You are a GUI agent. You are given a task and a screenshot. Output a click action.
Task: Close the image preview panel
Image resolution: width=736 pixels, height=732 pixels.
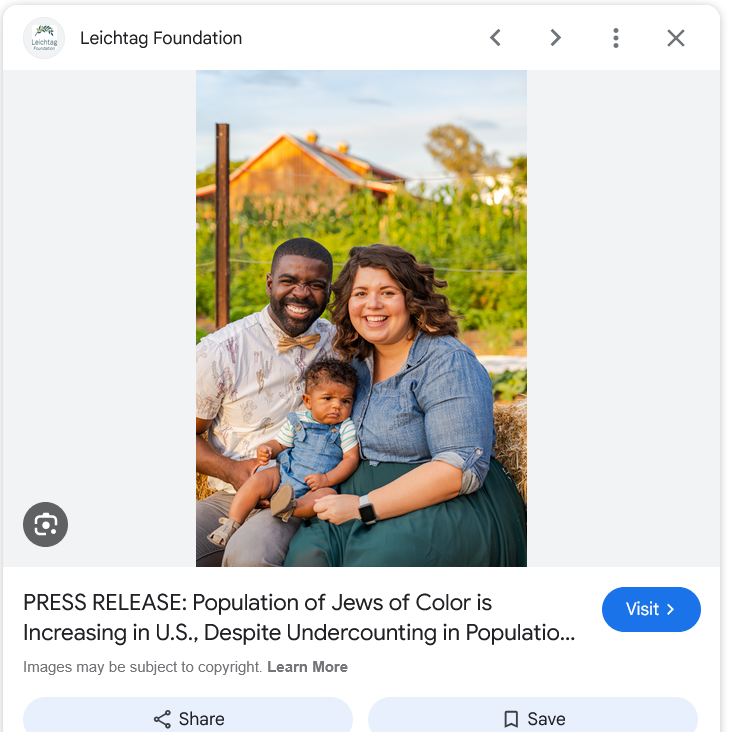(675, 38)
